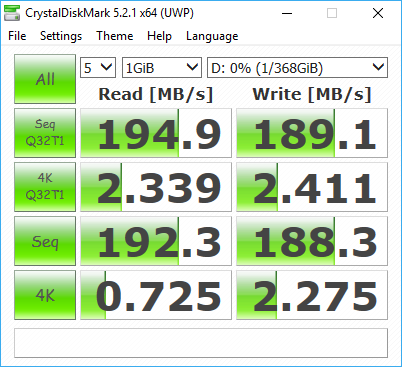Click the Seq write result 188.3

[312, 241]
